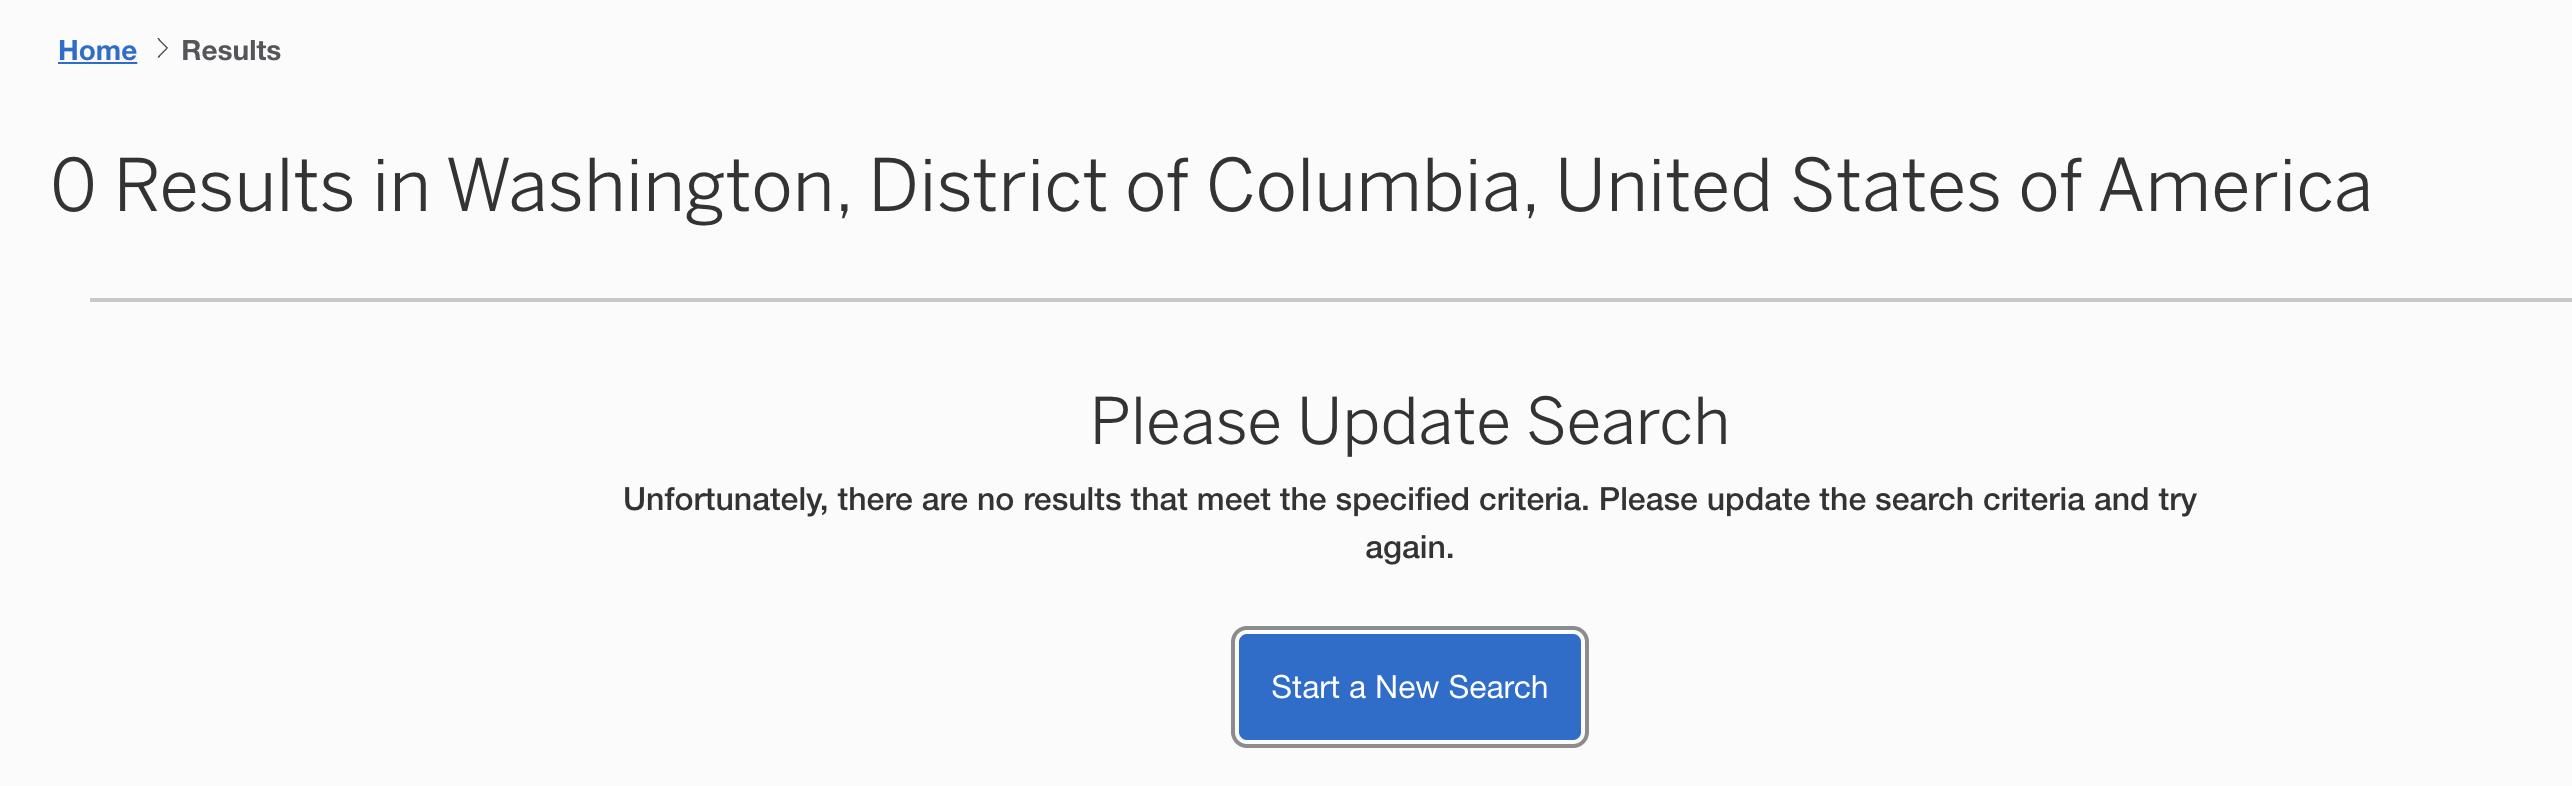2572x786 pixels.
Task: Click "United States of America" in heading
Action: (1963, 187)
